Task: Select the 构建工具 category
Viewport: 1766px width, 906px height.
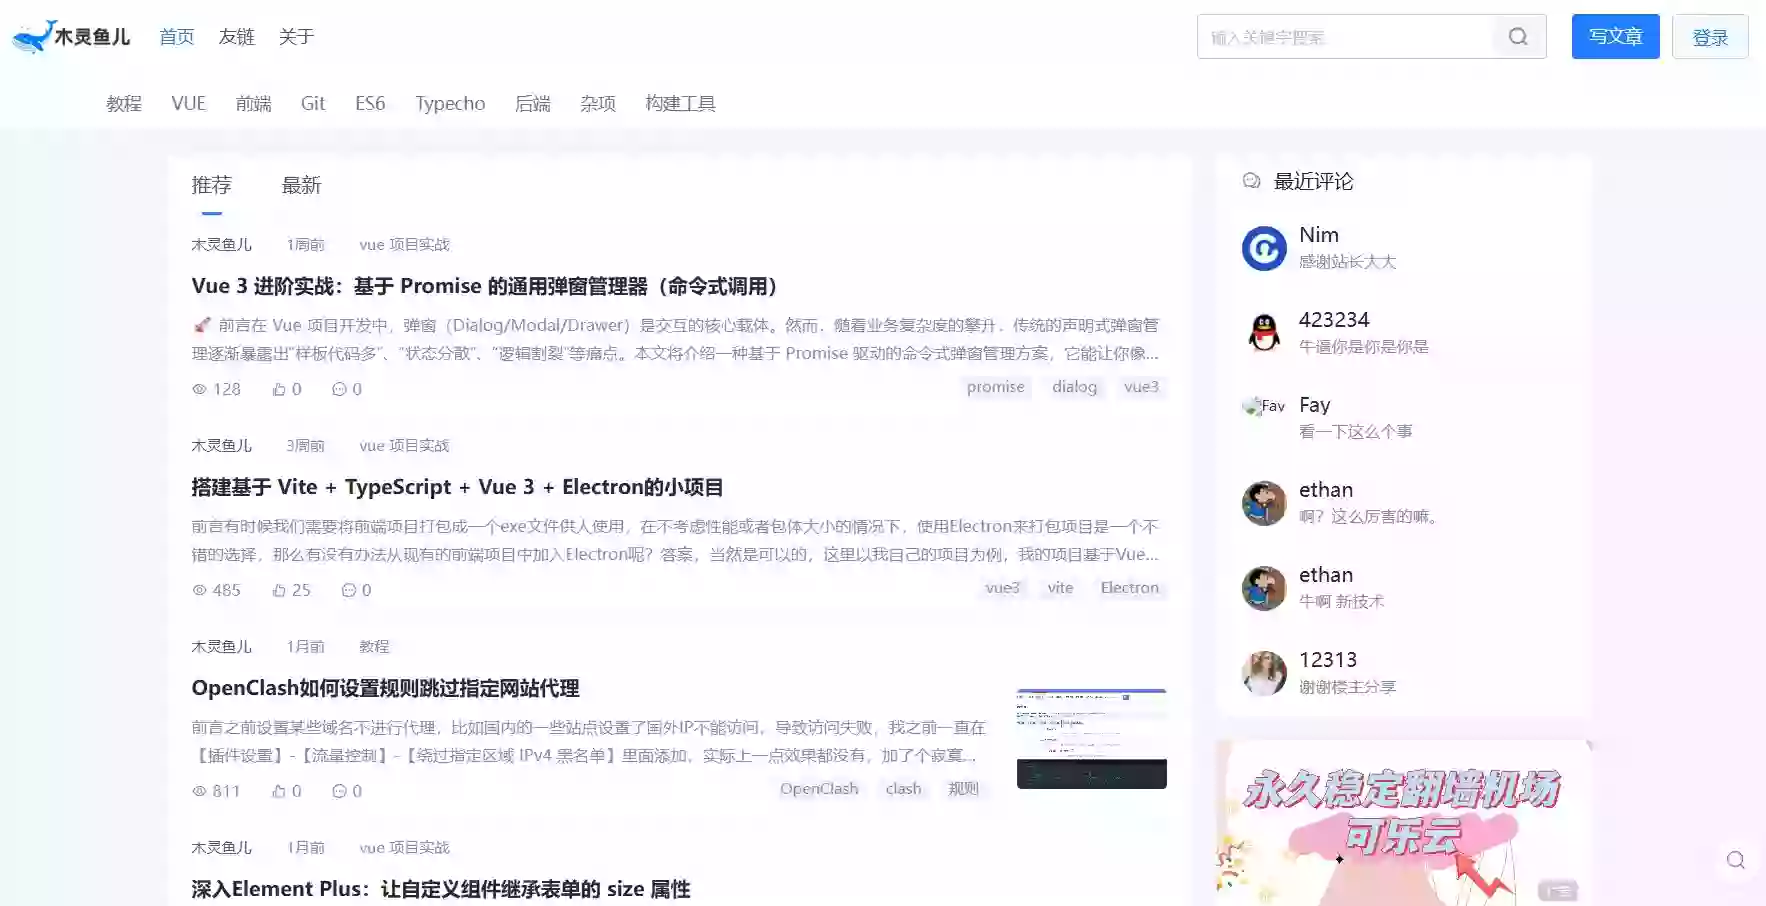Action: [x=679, y=103]
